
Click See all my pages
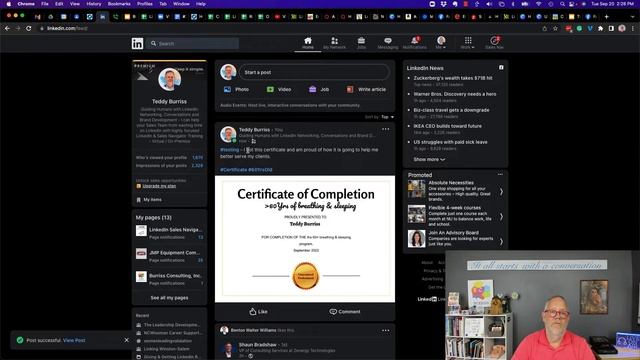169,298
